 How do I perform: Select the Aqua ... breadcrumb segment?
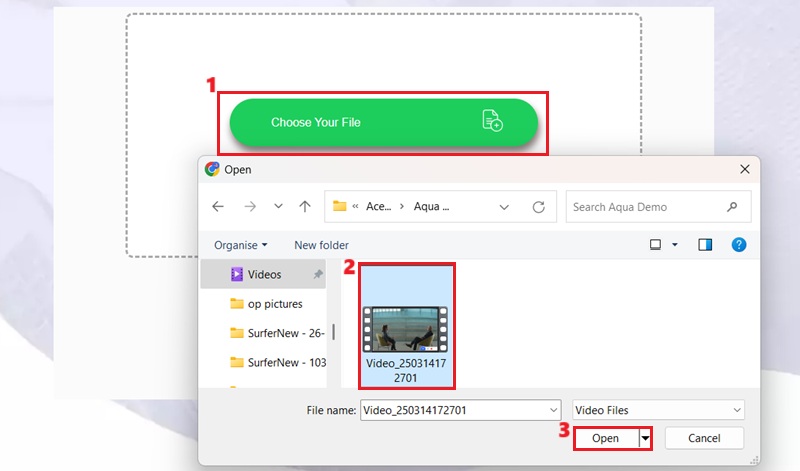click(x=432, y=207)
